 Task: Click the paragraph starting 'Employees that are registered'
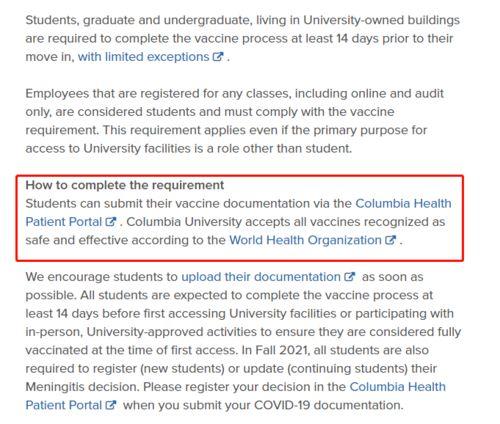tap(234, 121)
